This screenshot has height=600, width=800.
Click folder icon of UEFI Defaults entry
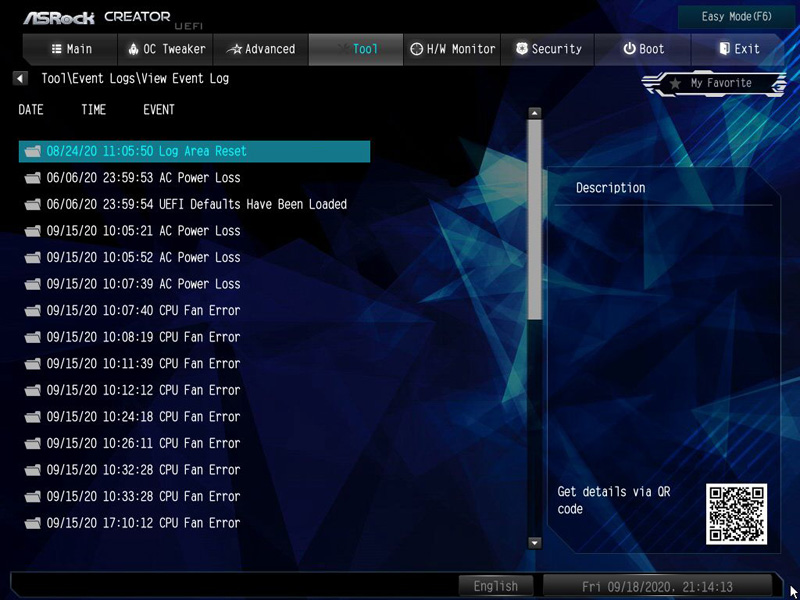coord(33,205)
